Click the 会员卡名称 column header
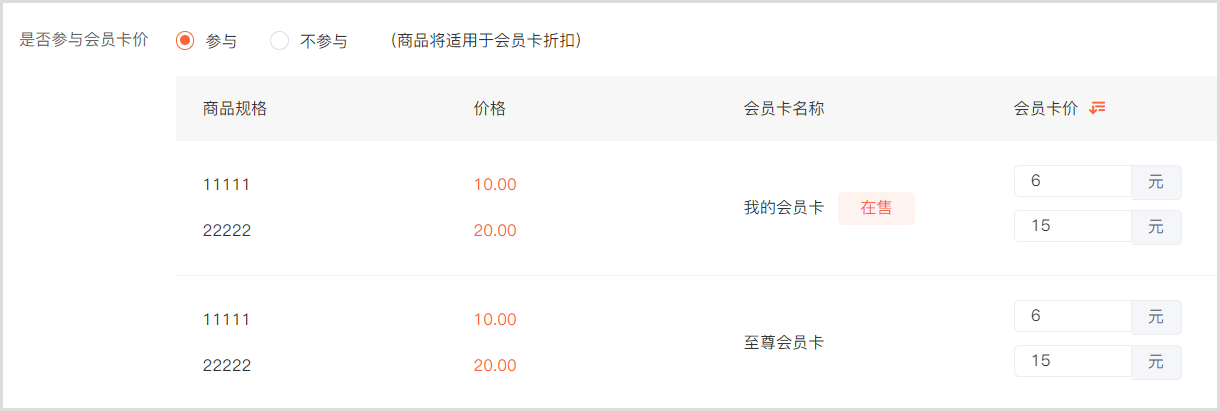 (x=784, y=109)
